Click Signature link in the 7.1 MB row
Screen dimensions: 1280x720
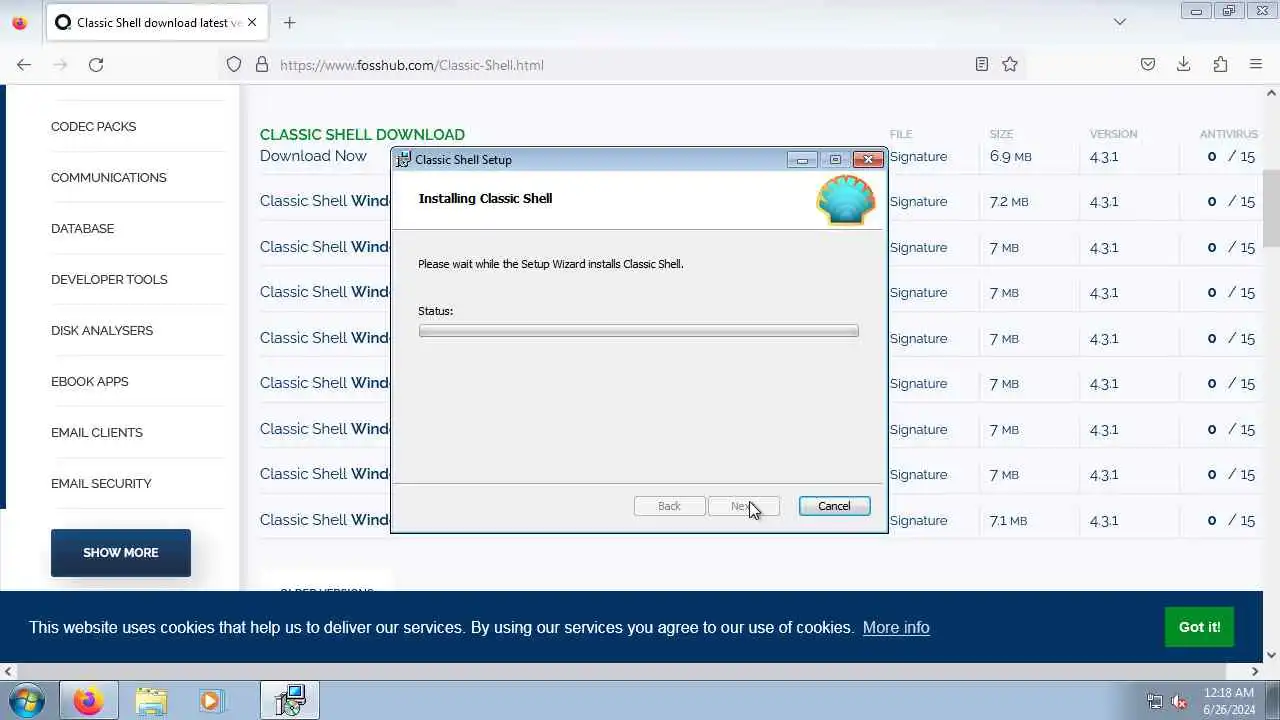918,521
